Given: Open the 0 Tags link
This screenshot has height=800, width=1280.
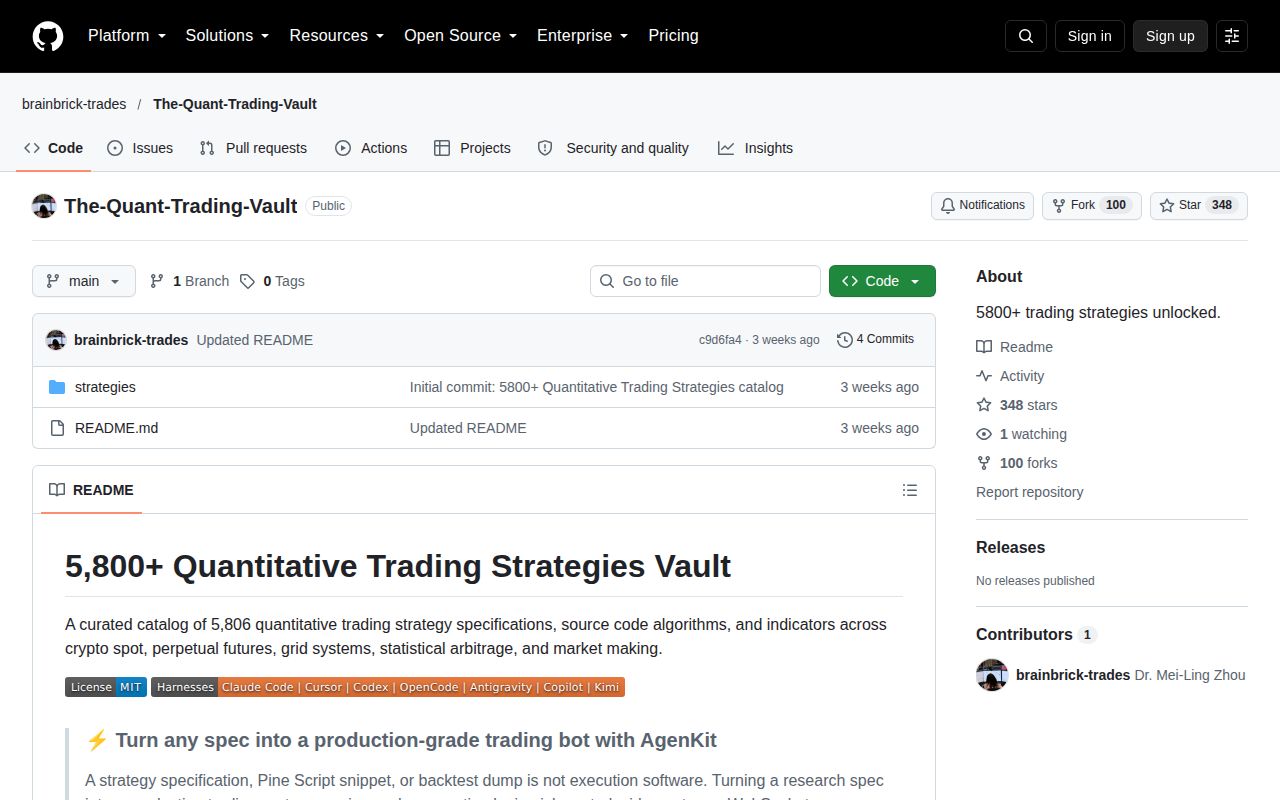Looking at the screenshot, I should (x=272, y=281).
